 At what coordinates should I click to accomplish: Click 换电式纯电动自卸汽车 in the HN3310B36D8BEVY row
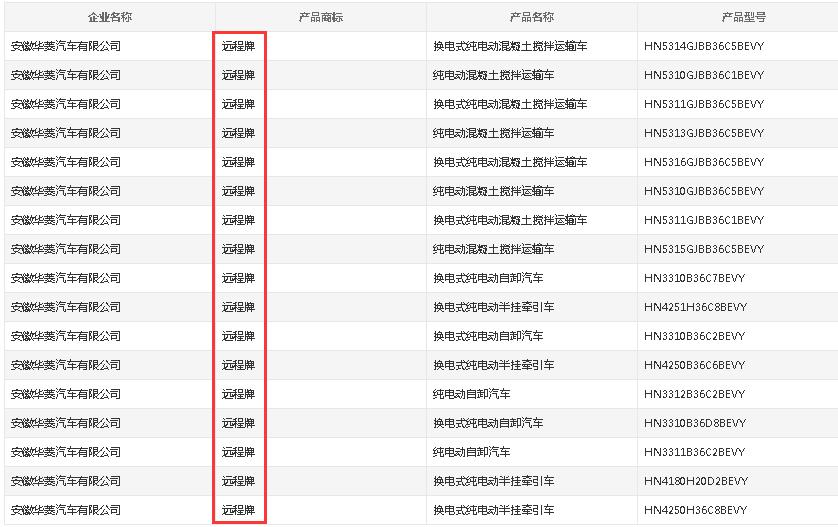488,423
